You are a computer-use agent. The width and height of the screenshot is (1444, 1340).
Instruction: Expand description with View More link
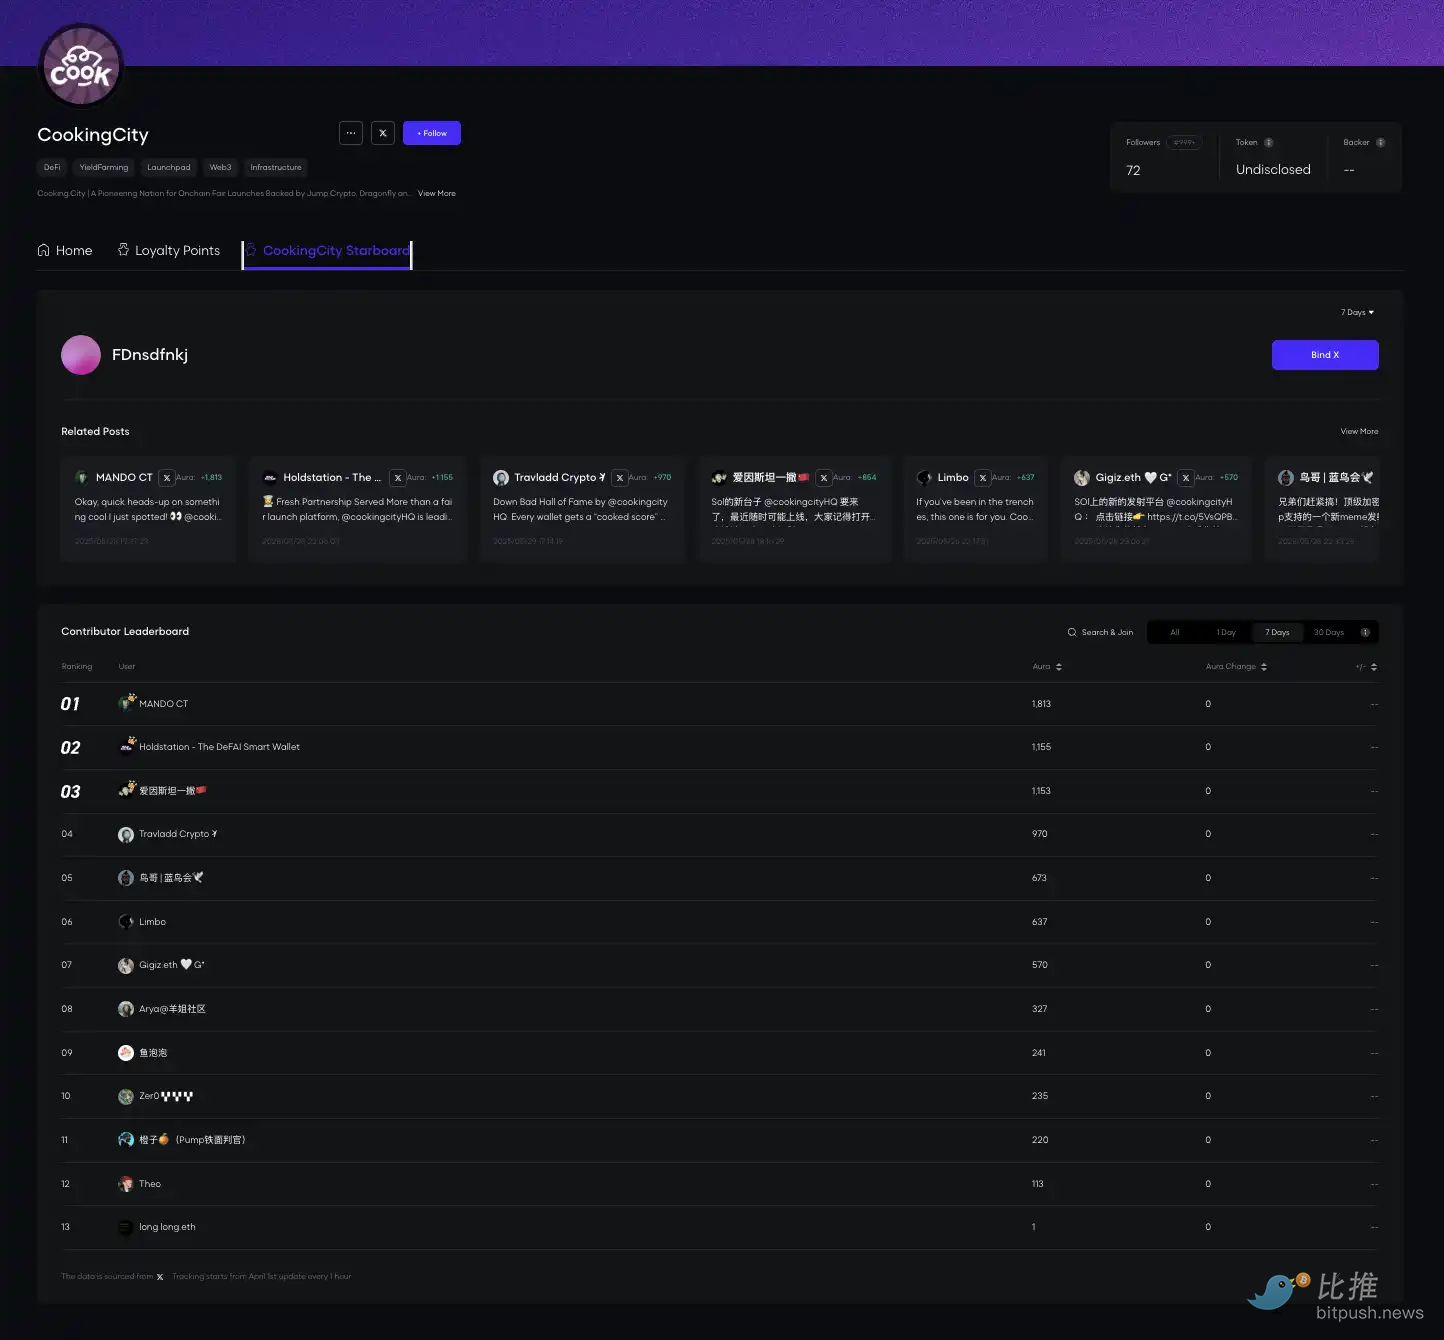[x=436, y=193]
